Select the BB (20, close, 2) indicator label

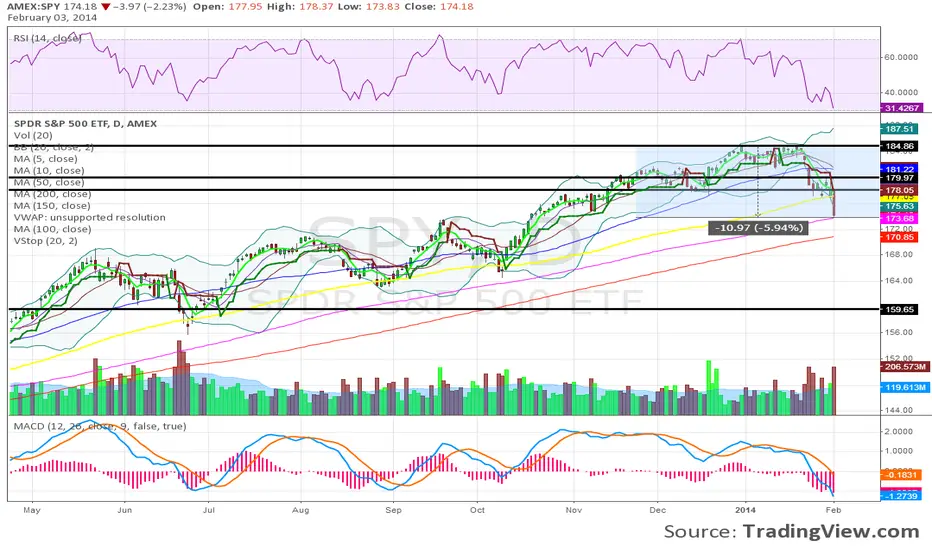(53, 147)
